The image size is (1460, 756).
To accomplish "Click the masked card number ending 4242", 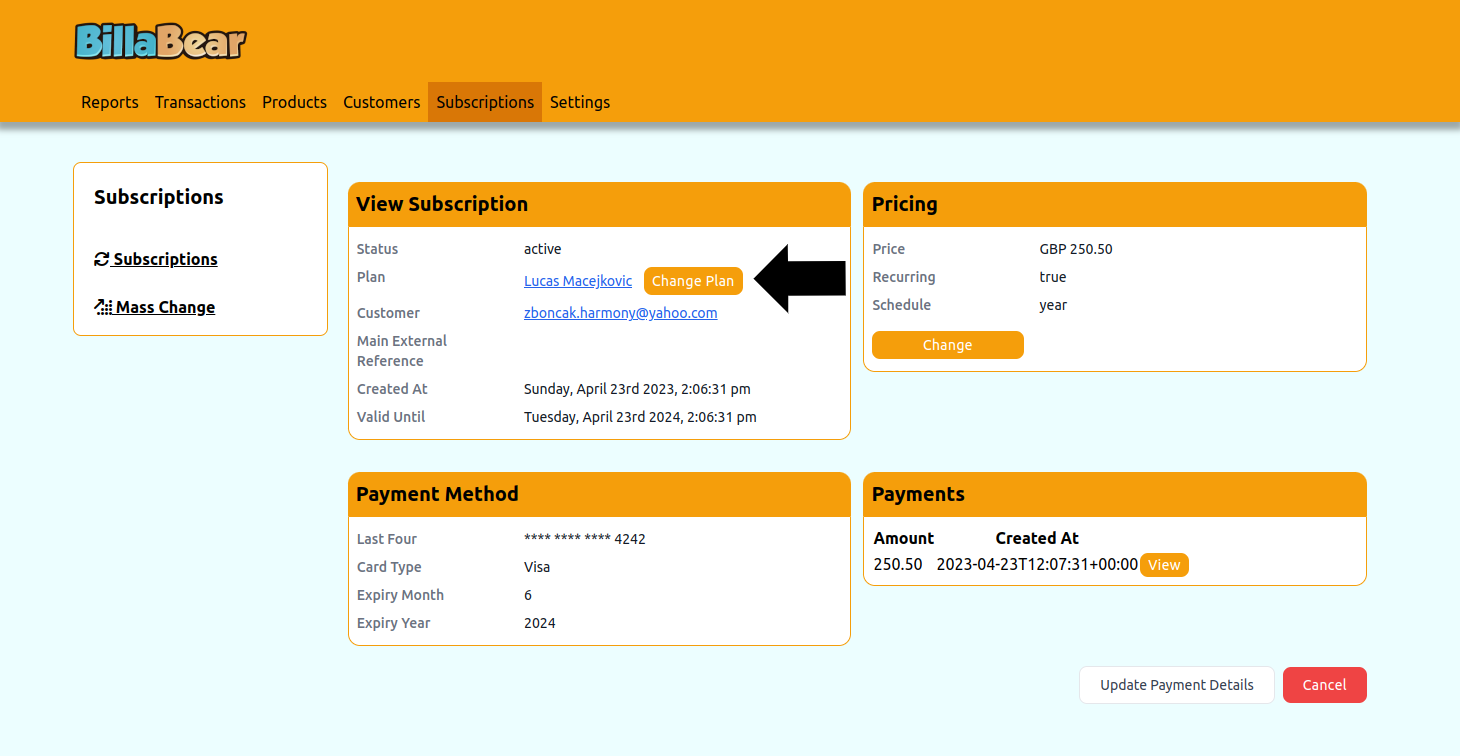I will [585, 539].
